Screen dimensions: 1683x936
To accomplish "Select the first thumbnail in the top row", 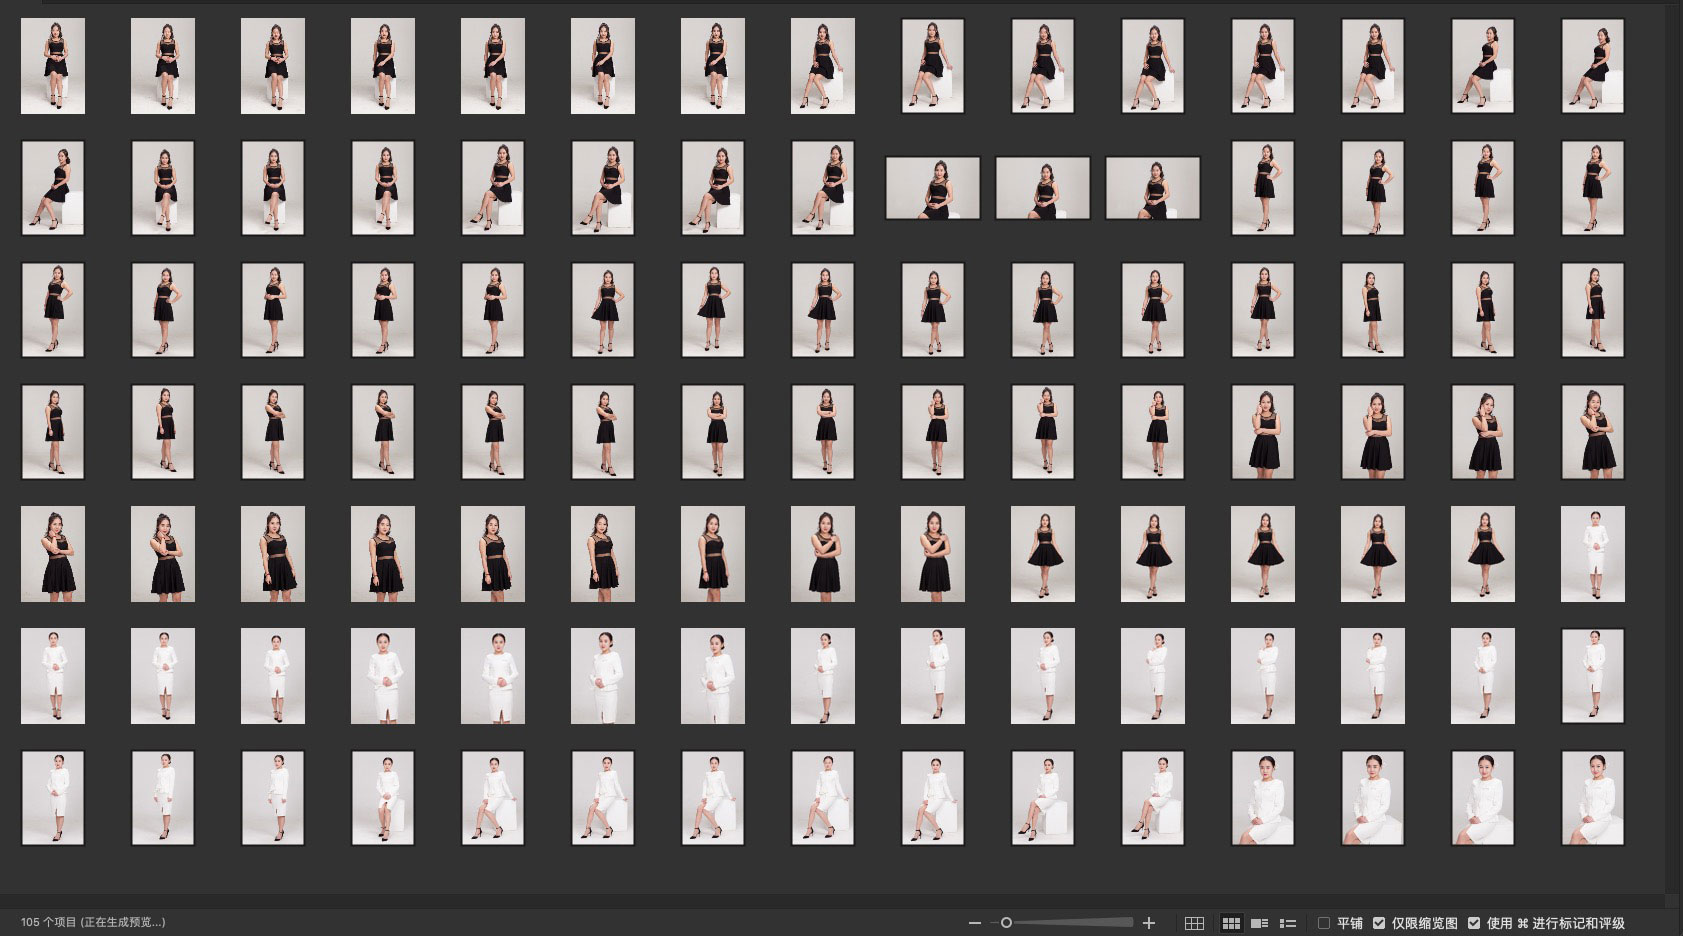I will point(53,66).
